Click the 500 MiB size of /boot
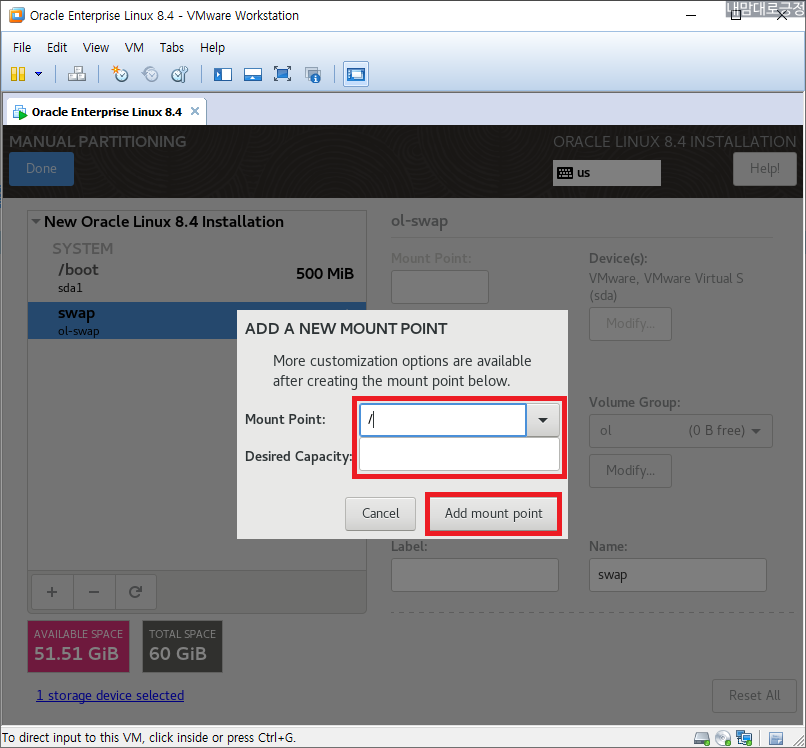 tap(325, 273)
